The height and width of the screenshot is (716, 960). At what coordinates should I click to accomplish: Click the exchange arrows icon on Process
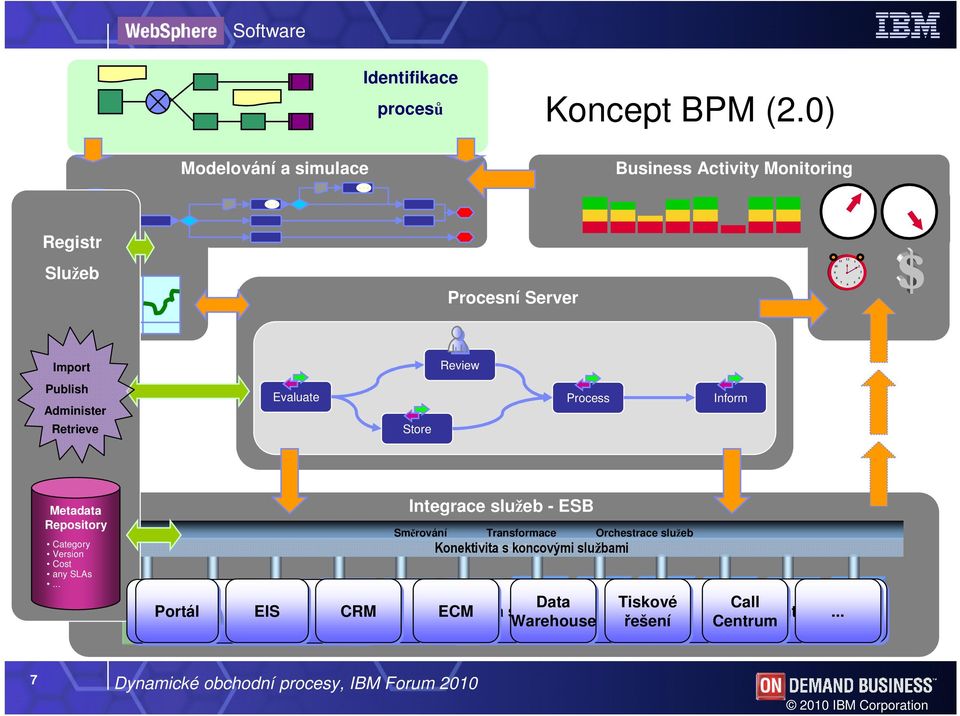coord(588,381)
